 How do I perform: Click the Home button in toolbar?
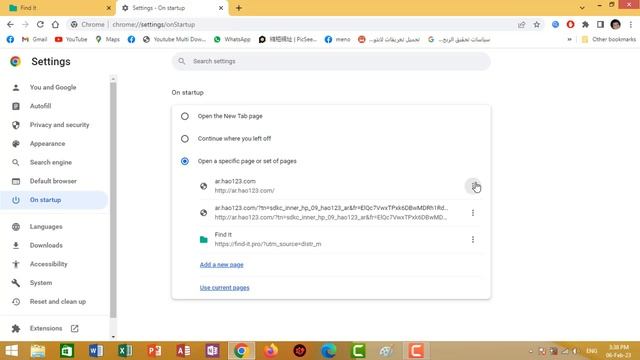[55, 24]
